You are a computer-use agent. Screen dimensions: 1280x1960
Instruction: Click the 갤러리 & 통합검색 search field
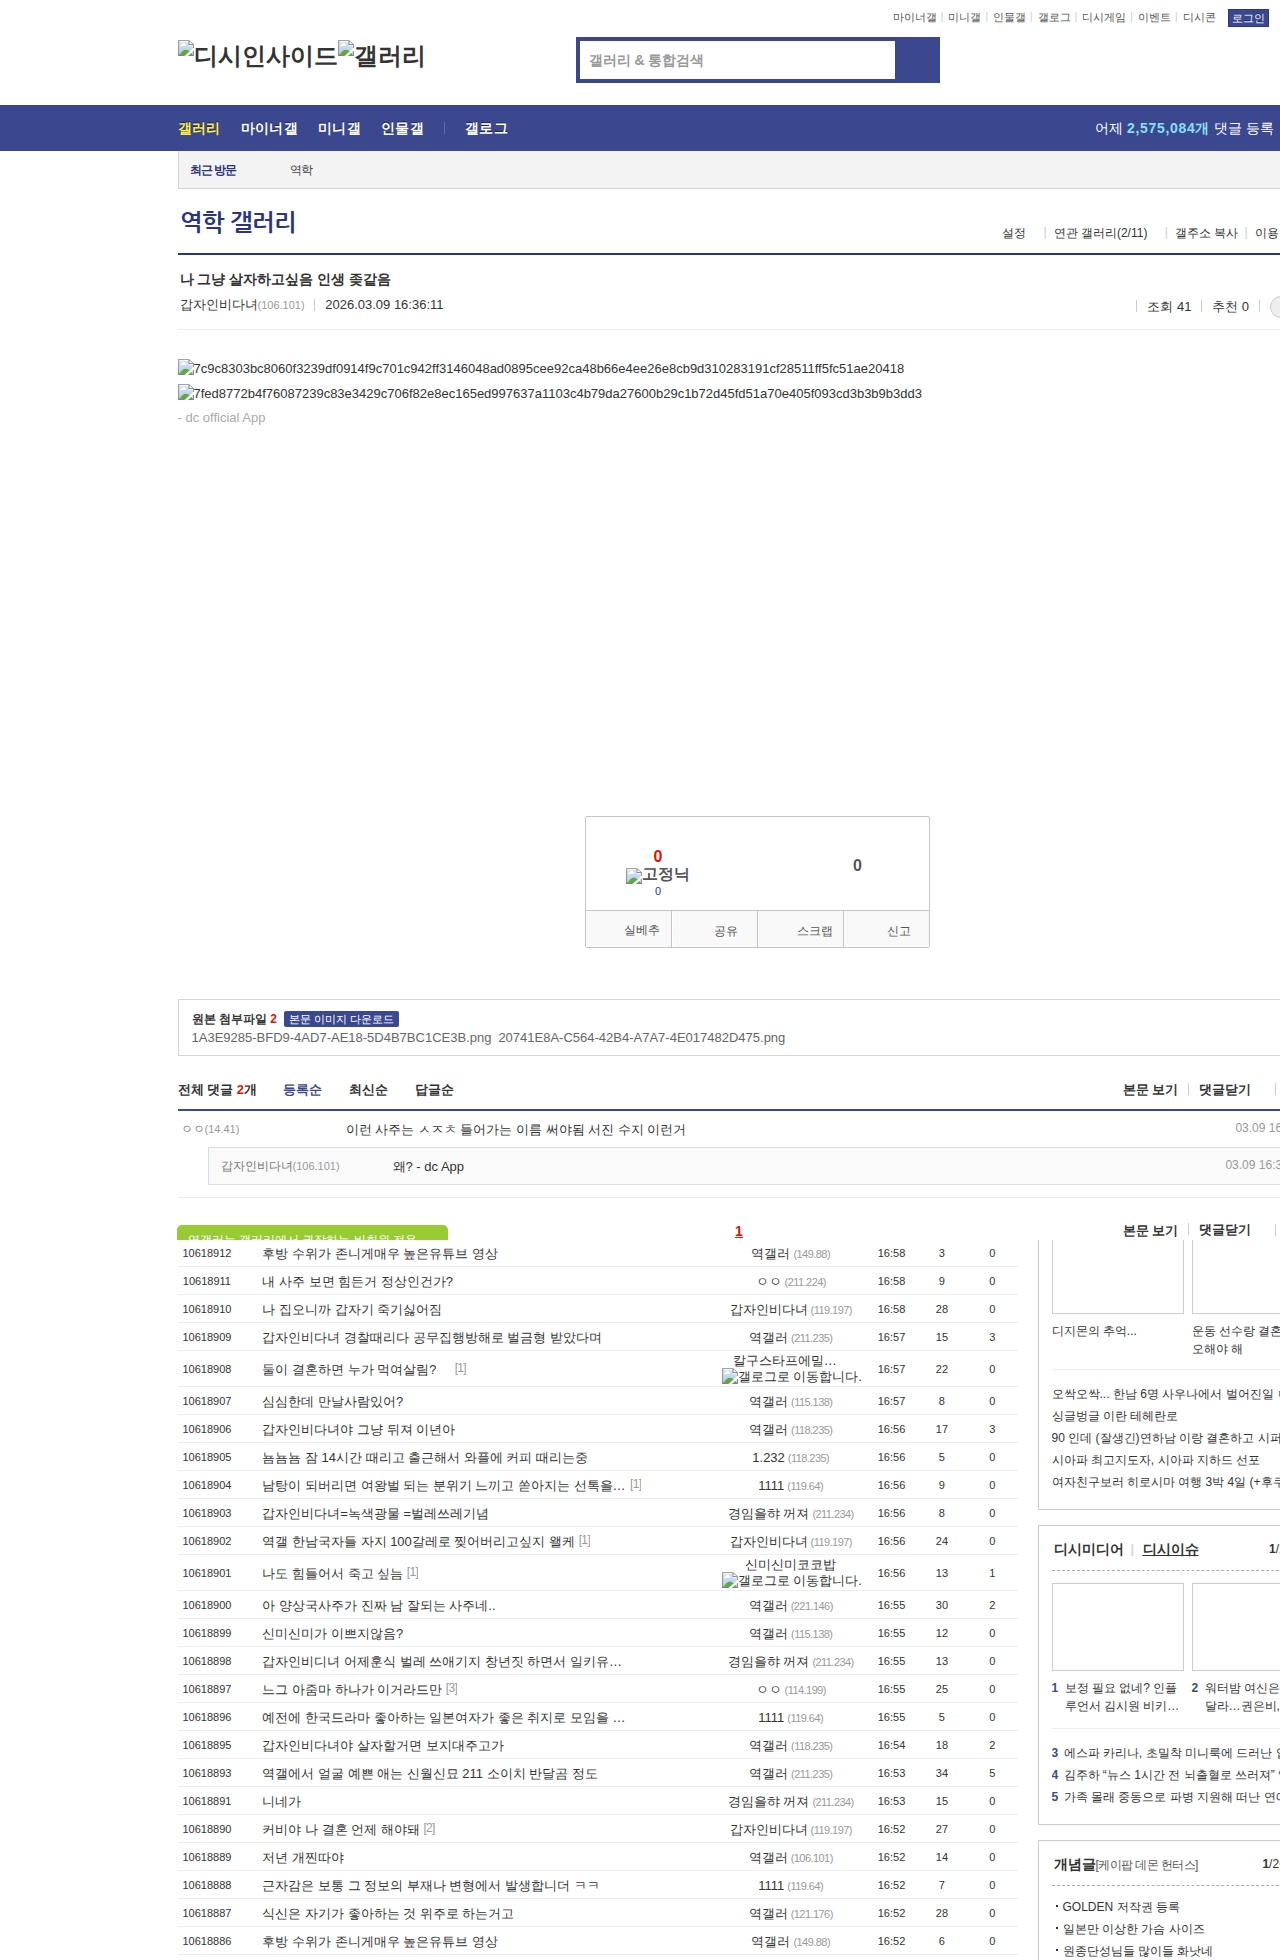pyautogui.click(x=738, y=60)
